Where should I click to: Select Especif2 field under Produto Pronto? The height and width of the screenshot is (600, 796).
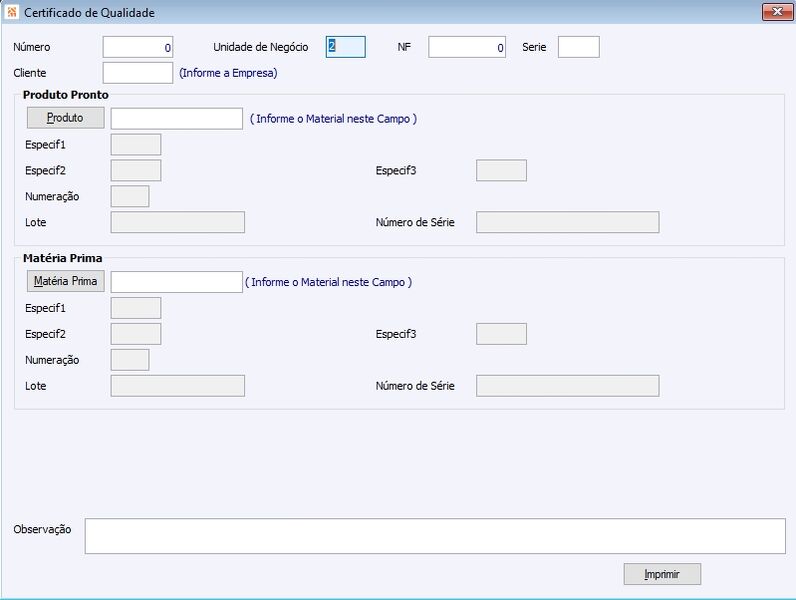136,171
